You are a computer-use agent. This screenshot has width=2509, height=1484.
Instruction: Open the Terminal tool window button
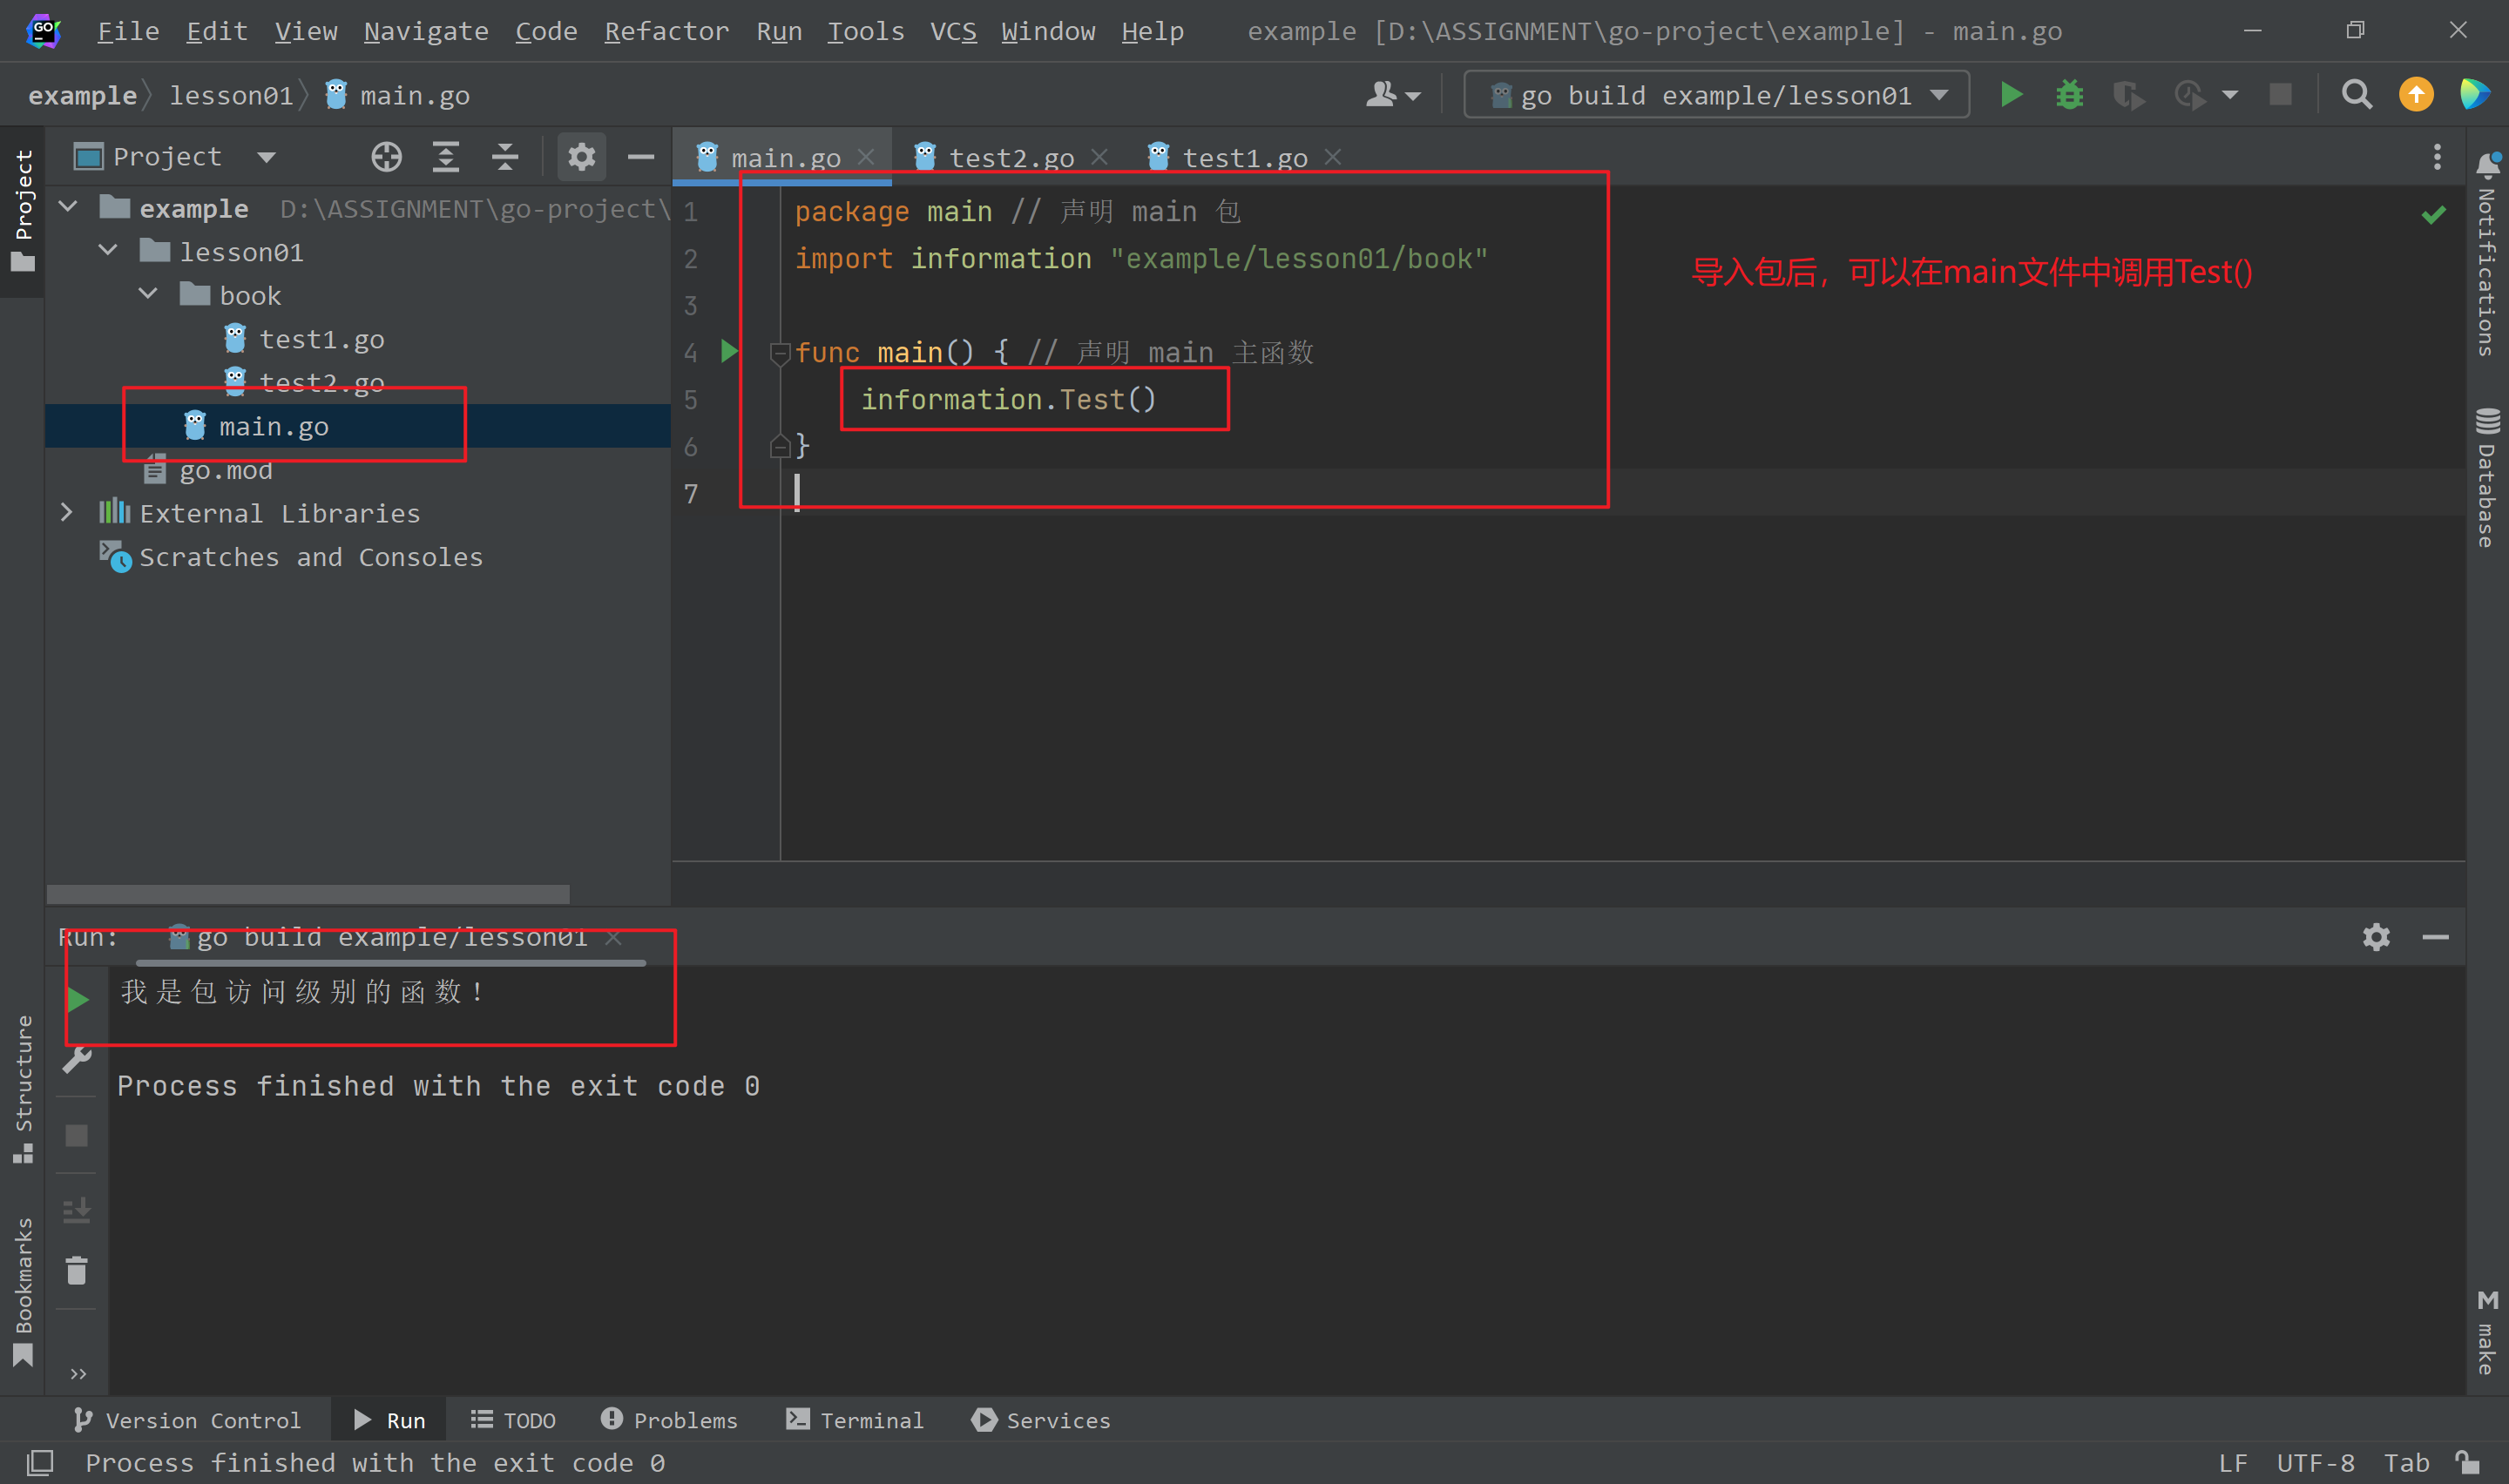(x=855, y=1420)
